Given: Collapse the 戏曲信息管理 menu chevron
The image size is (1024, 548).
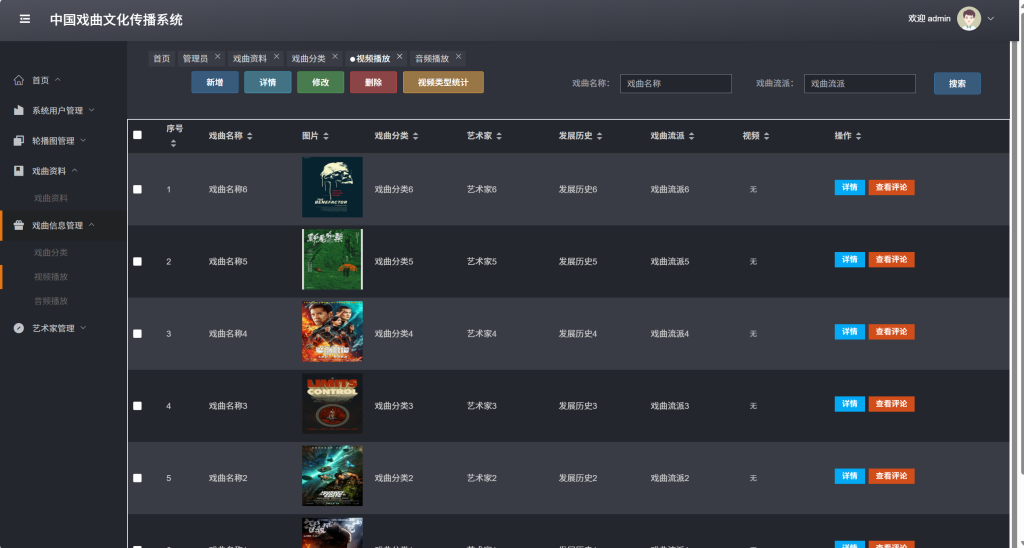Looking at the screenshot, I should 91,225.
